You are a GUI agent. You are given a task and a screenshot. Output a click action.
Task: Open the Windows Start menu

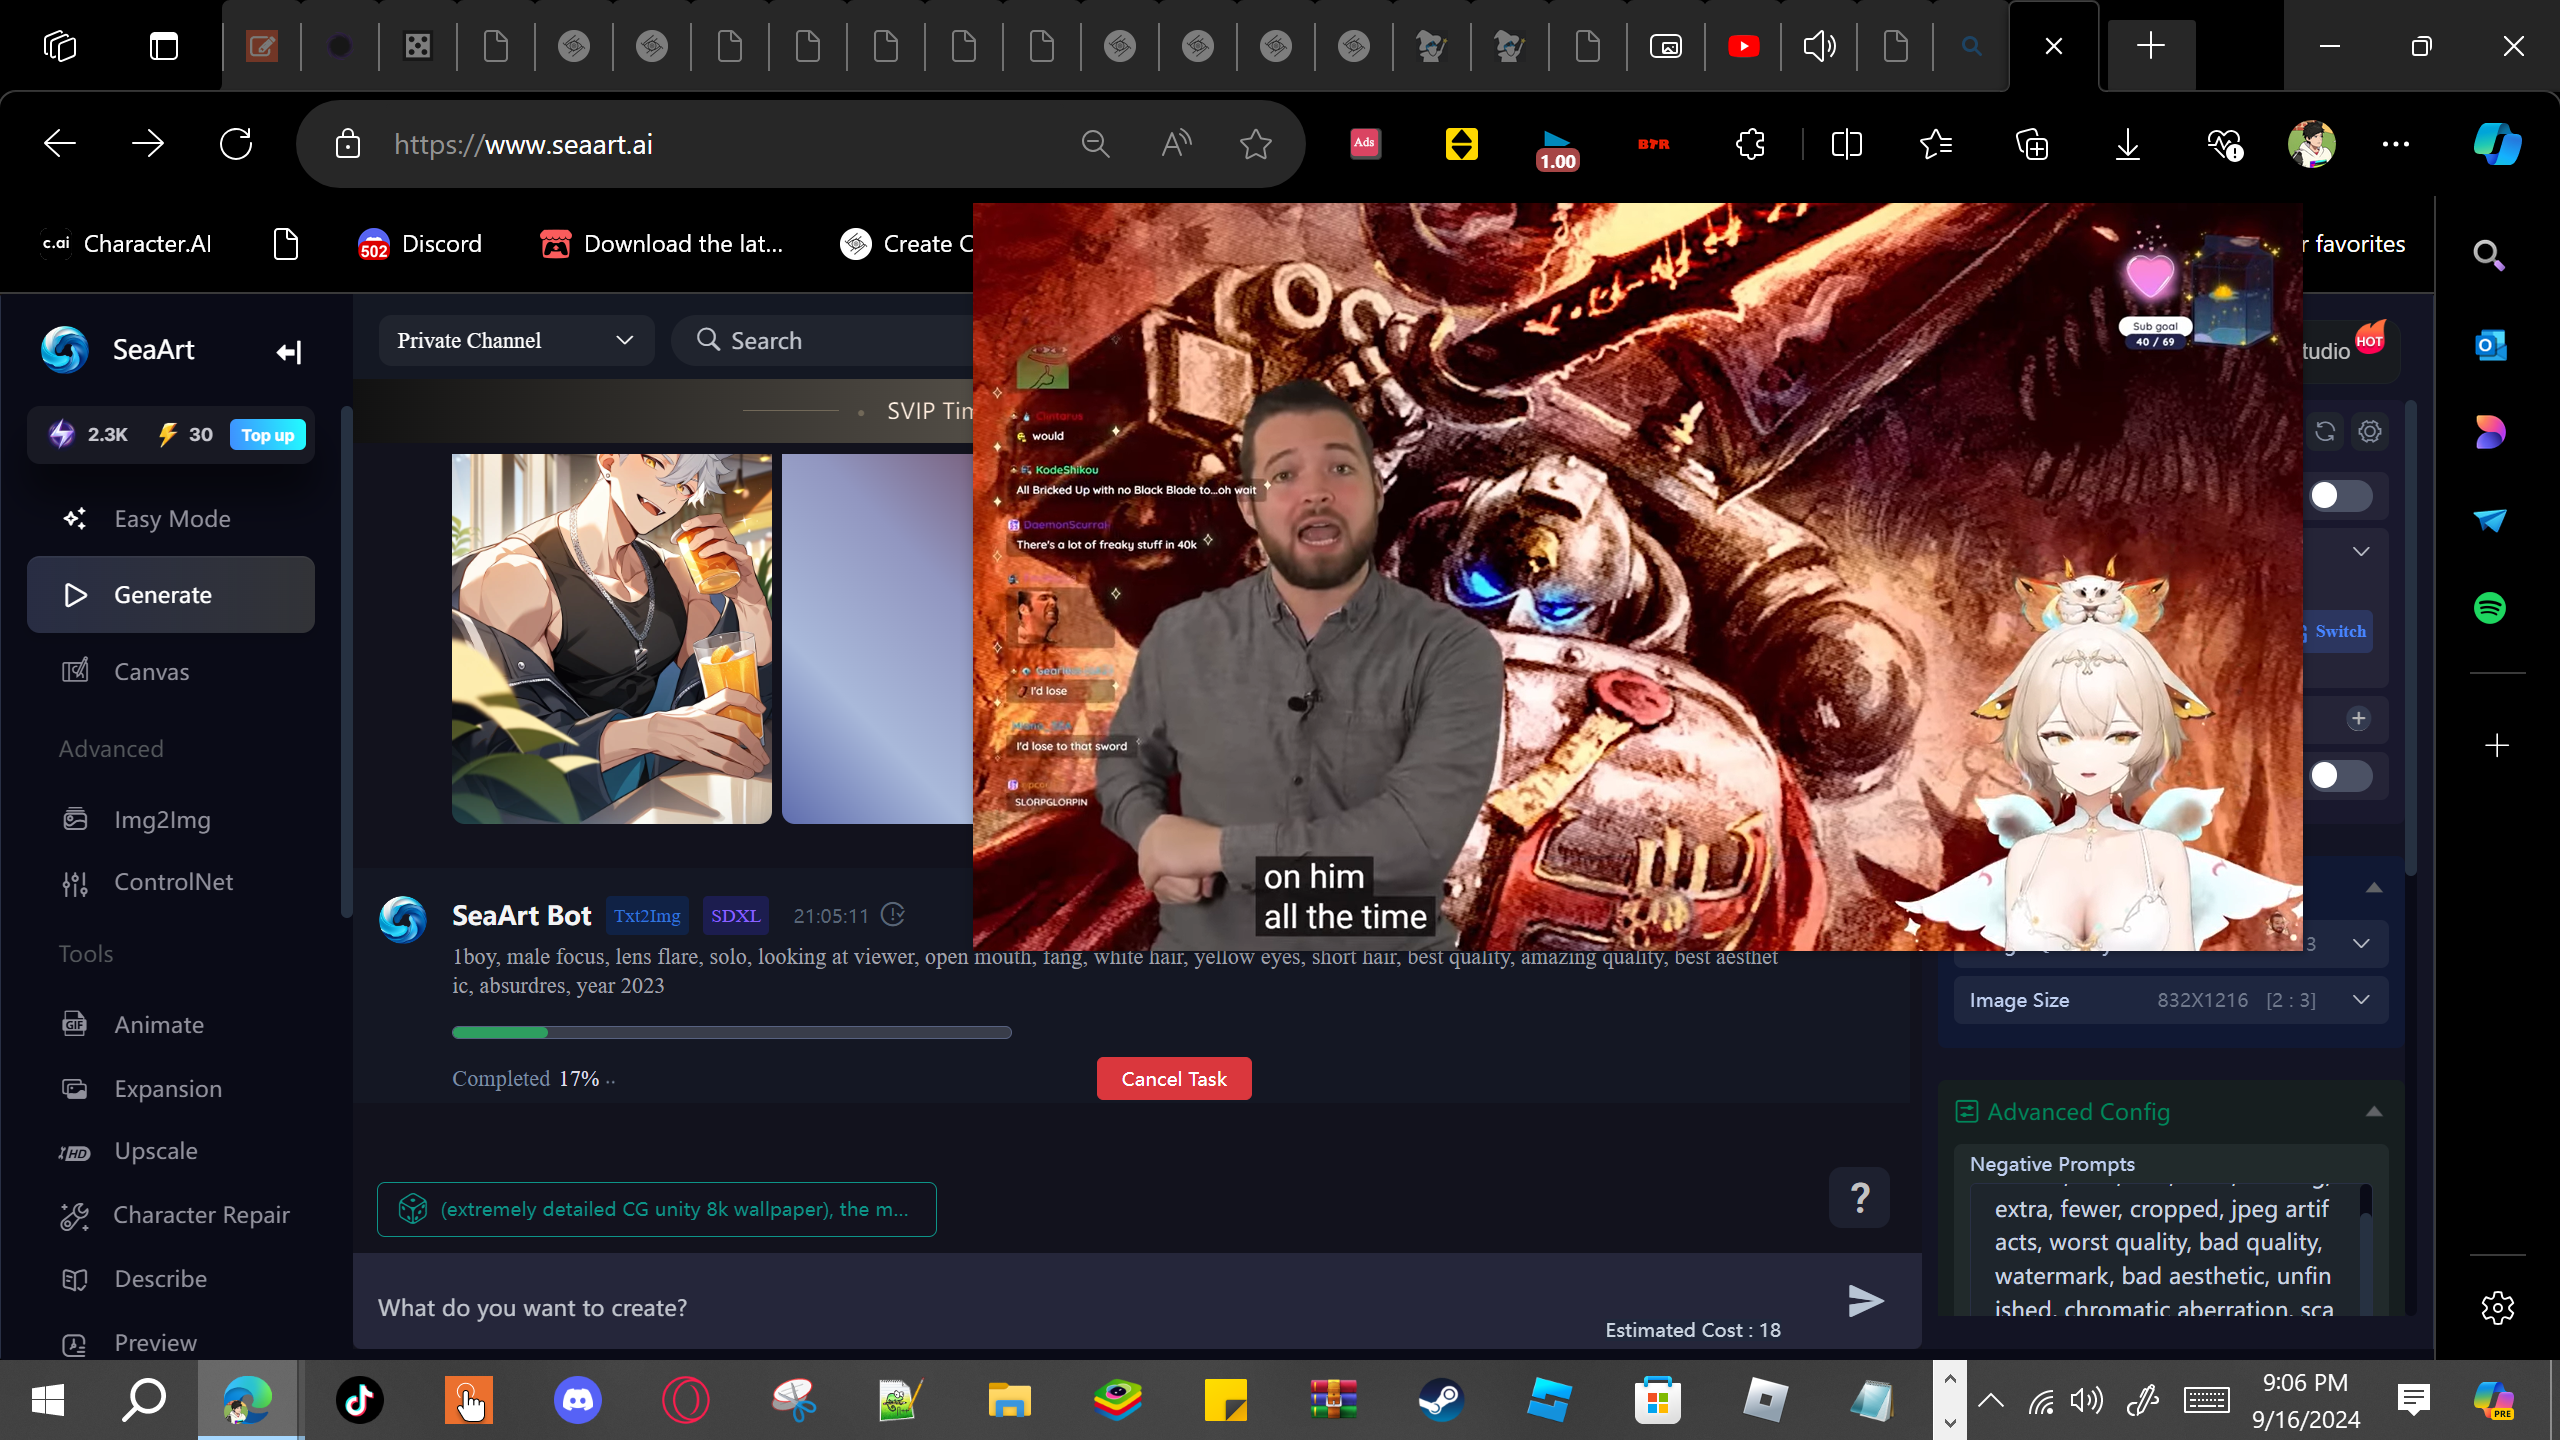pos(47,1400)
